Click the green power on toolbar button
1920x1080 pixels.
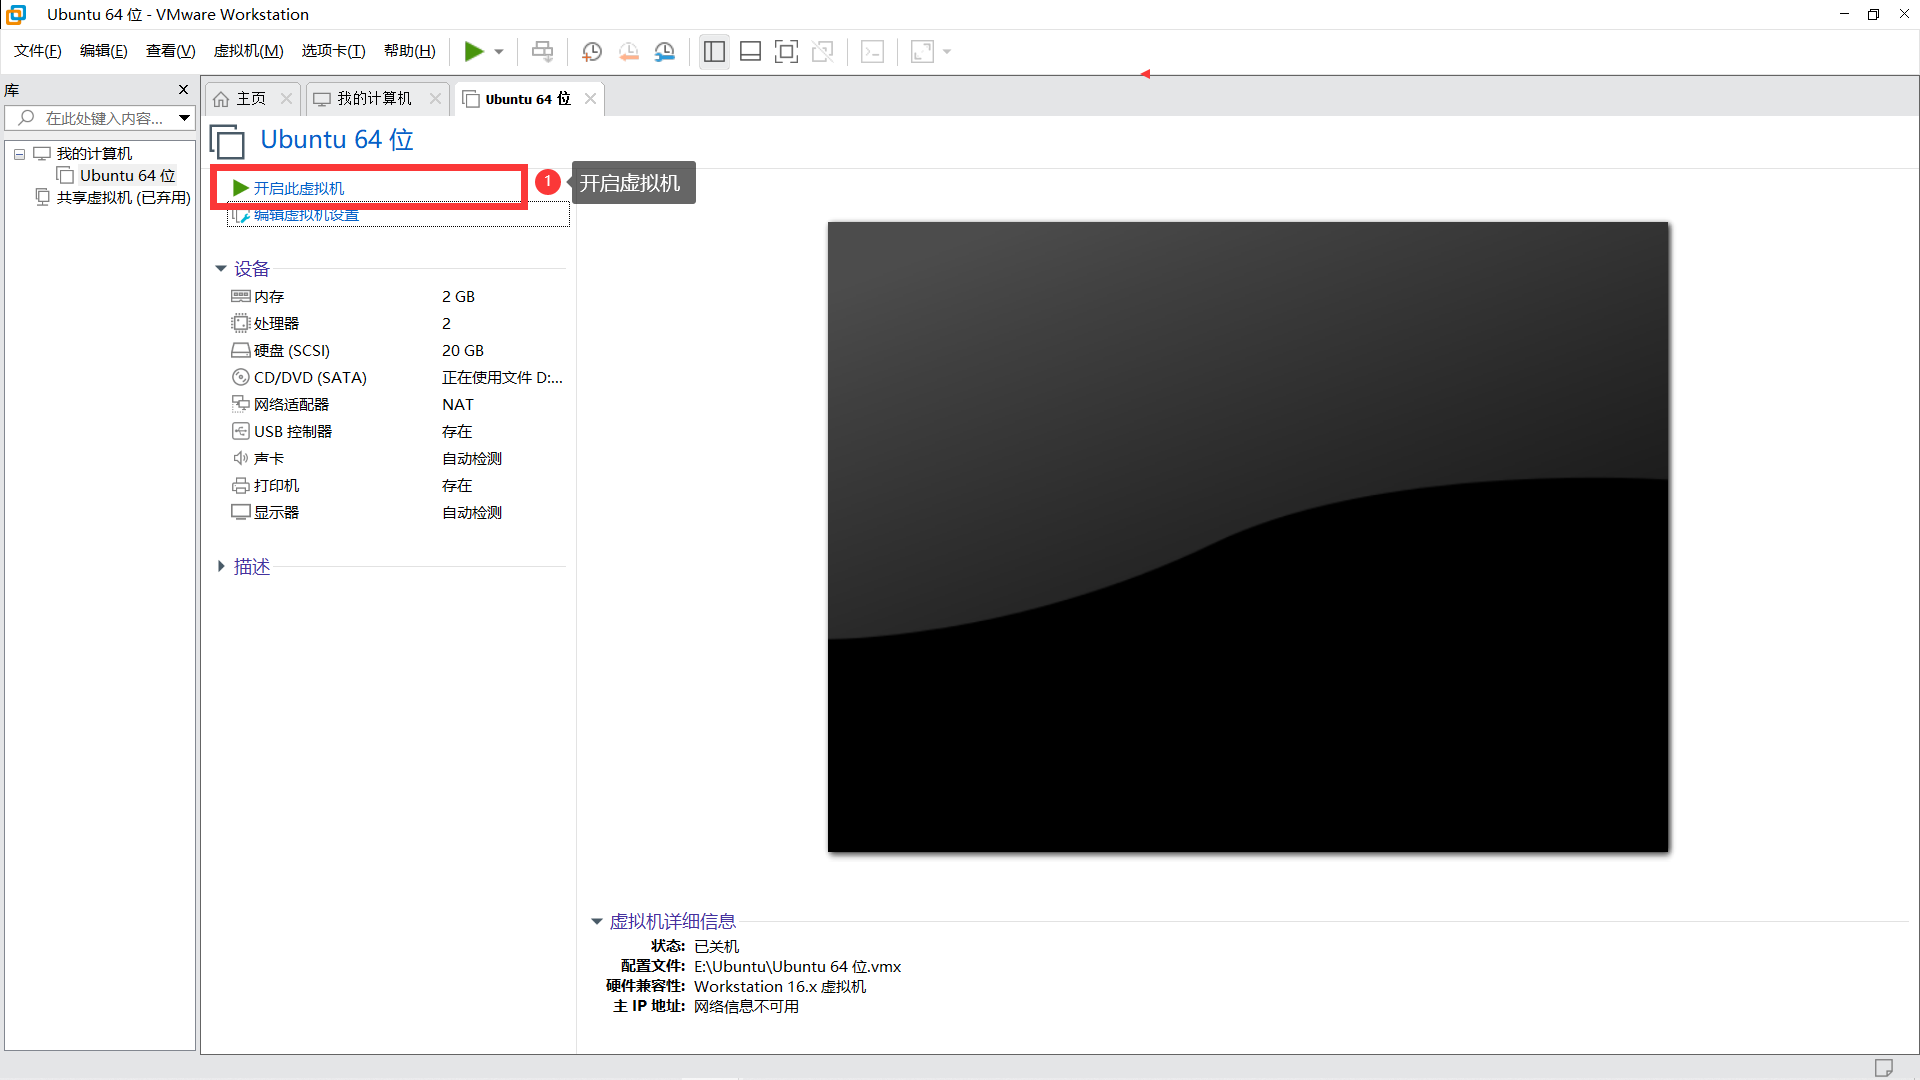pos(474,52)
